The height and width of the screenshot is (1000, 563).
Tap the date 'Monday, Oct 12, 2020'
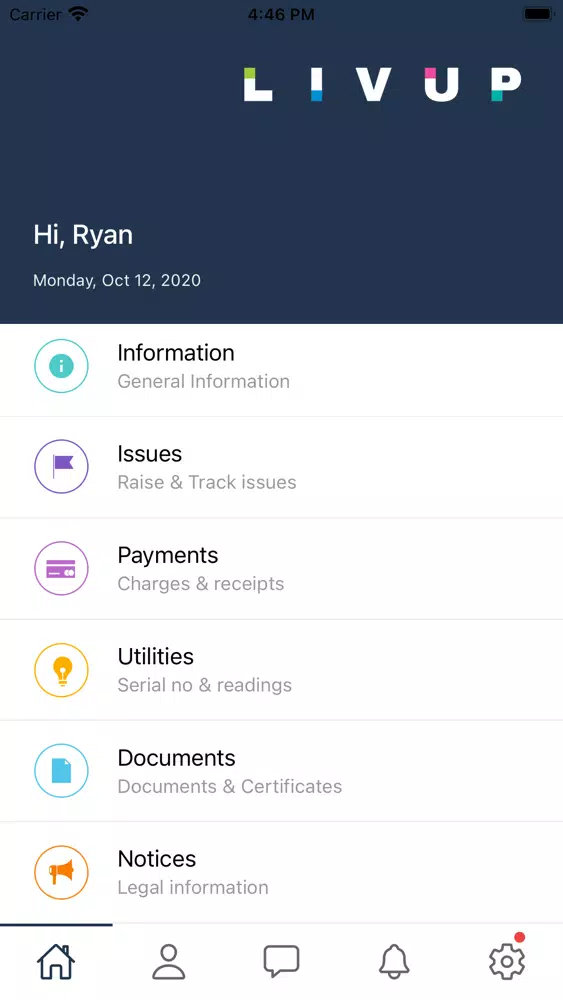coord(117,281)
